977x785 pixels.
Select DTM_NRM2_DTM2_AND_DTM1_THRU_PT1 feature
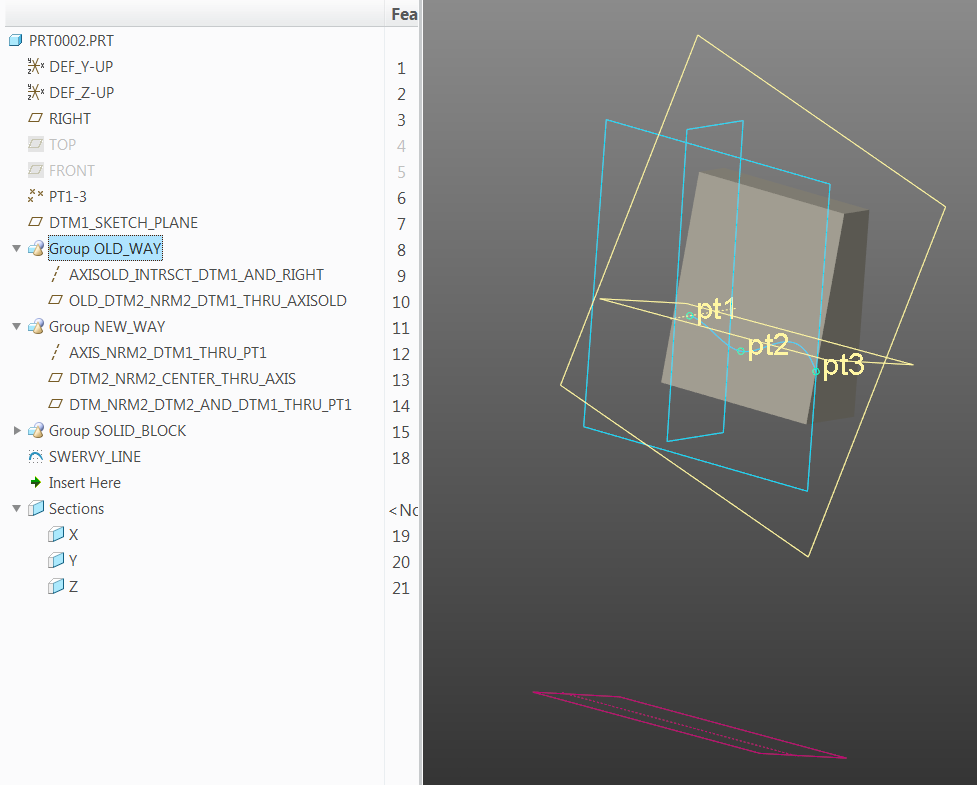(x=210, y=405)
